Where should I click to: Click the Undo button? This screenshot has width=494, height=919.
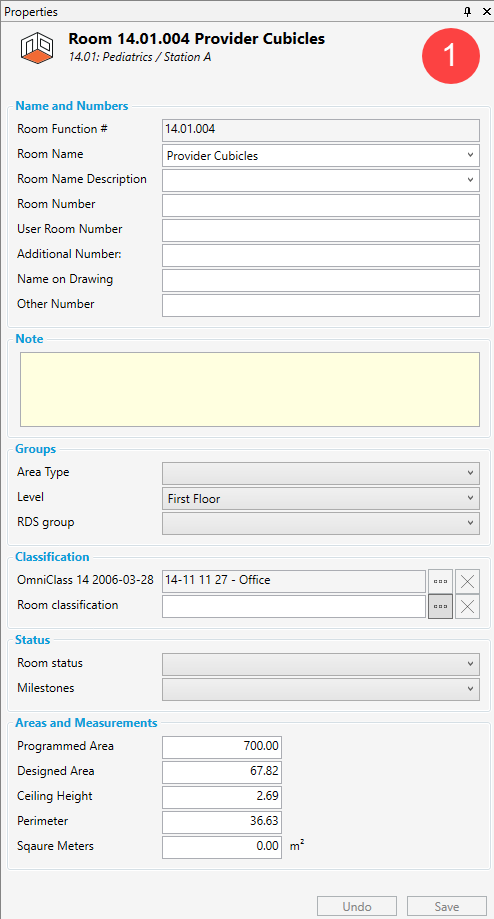357,906
